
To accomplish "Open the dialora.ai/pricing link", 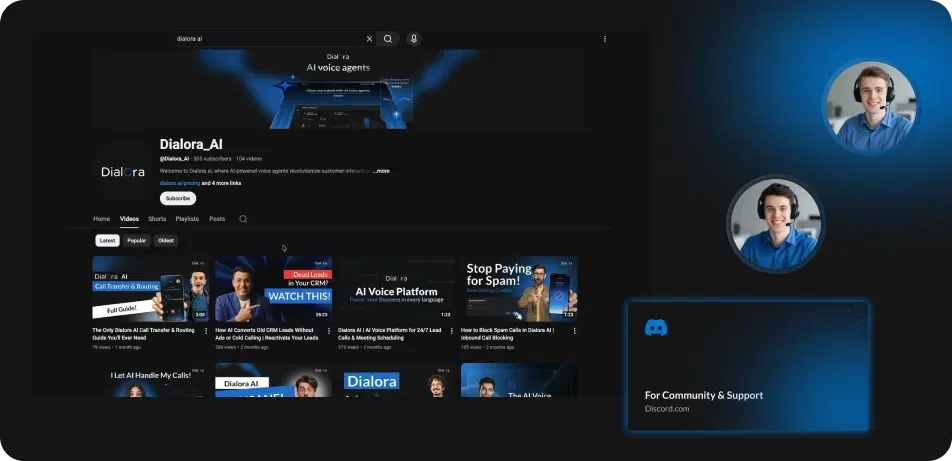I will pyautogui.click(x=180, y=183).
